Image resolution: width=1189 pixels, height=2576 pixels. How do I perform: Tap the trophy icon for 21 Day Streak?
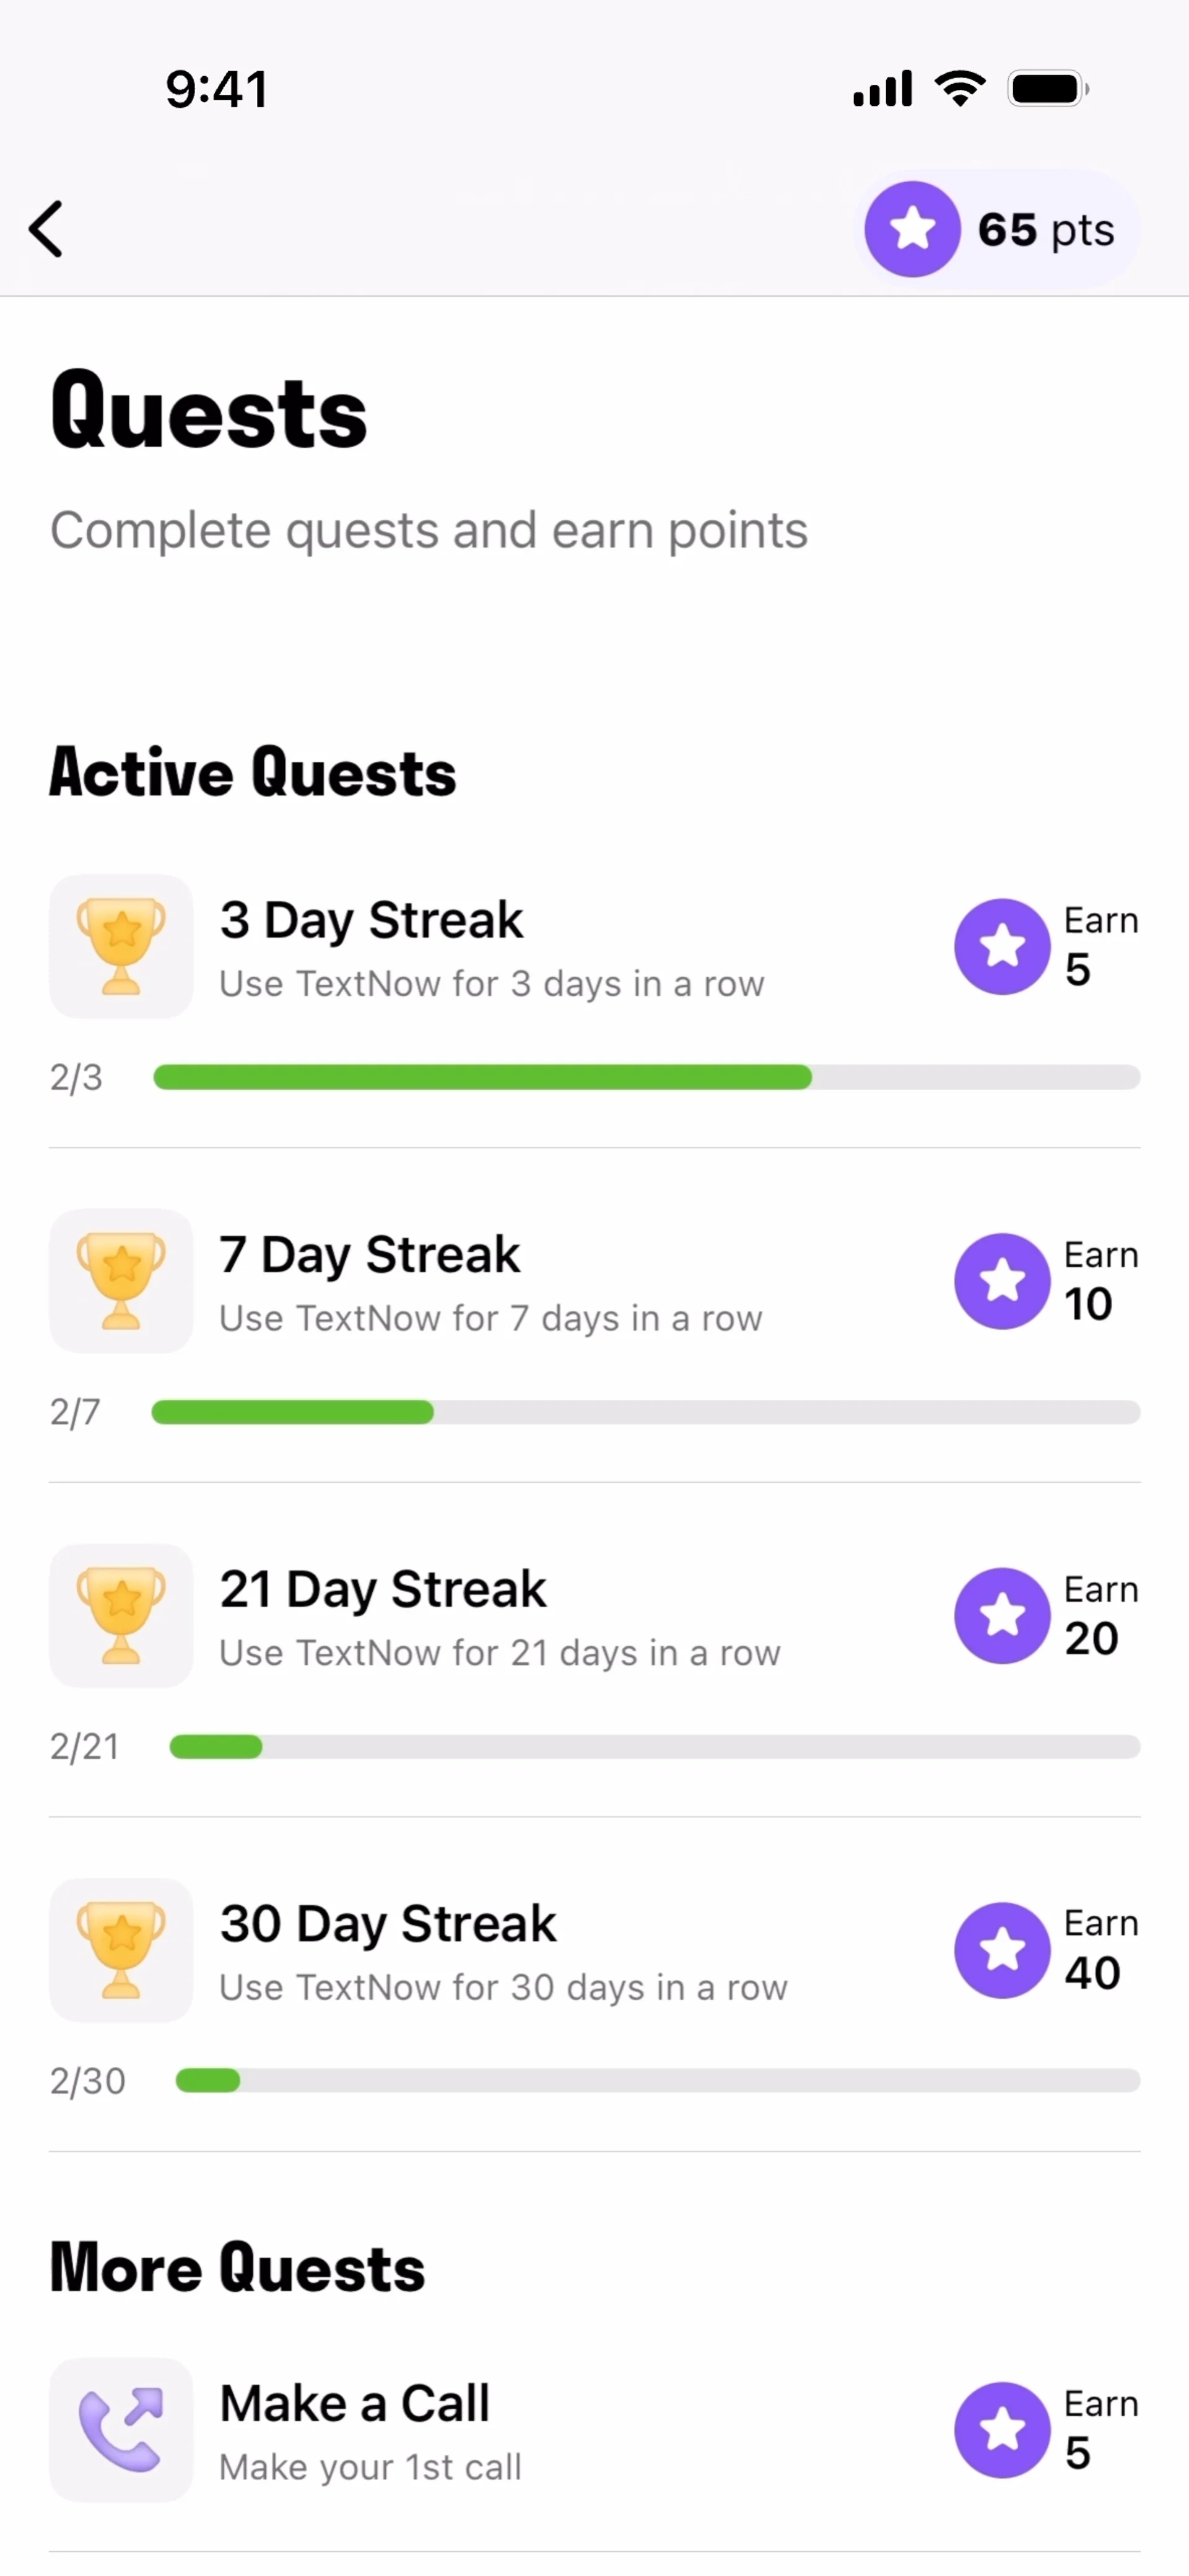pos(121,1616)
